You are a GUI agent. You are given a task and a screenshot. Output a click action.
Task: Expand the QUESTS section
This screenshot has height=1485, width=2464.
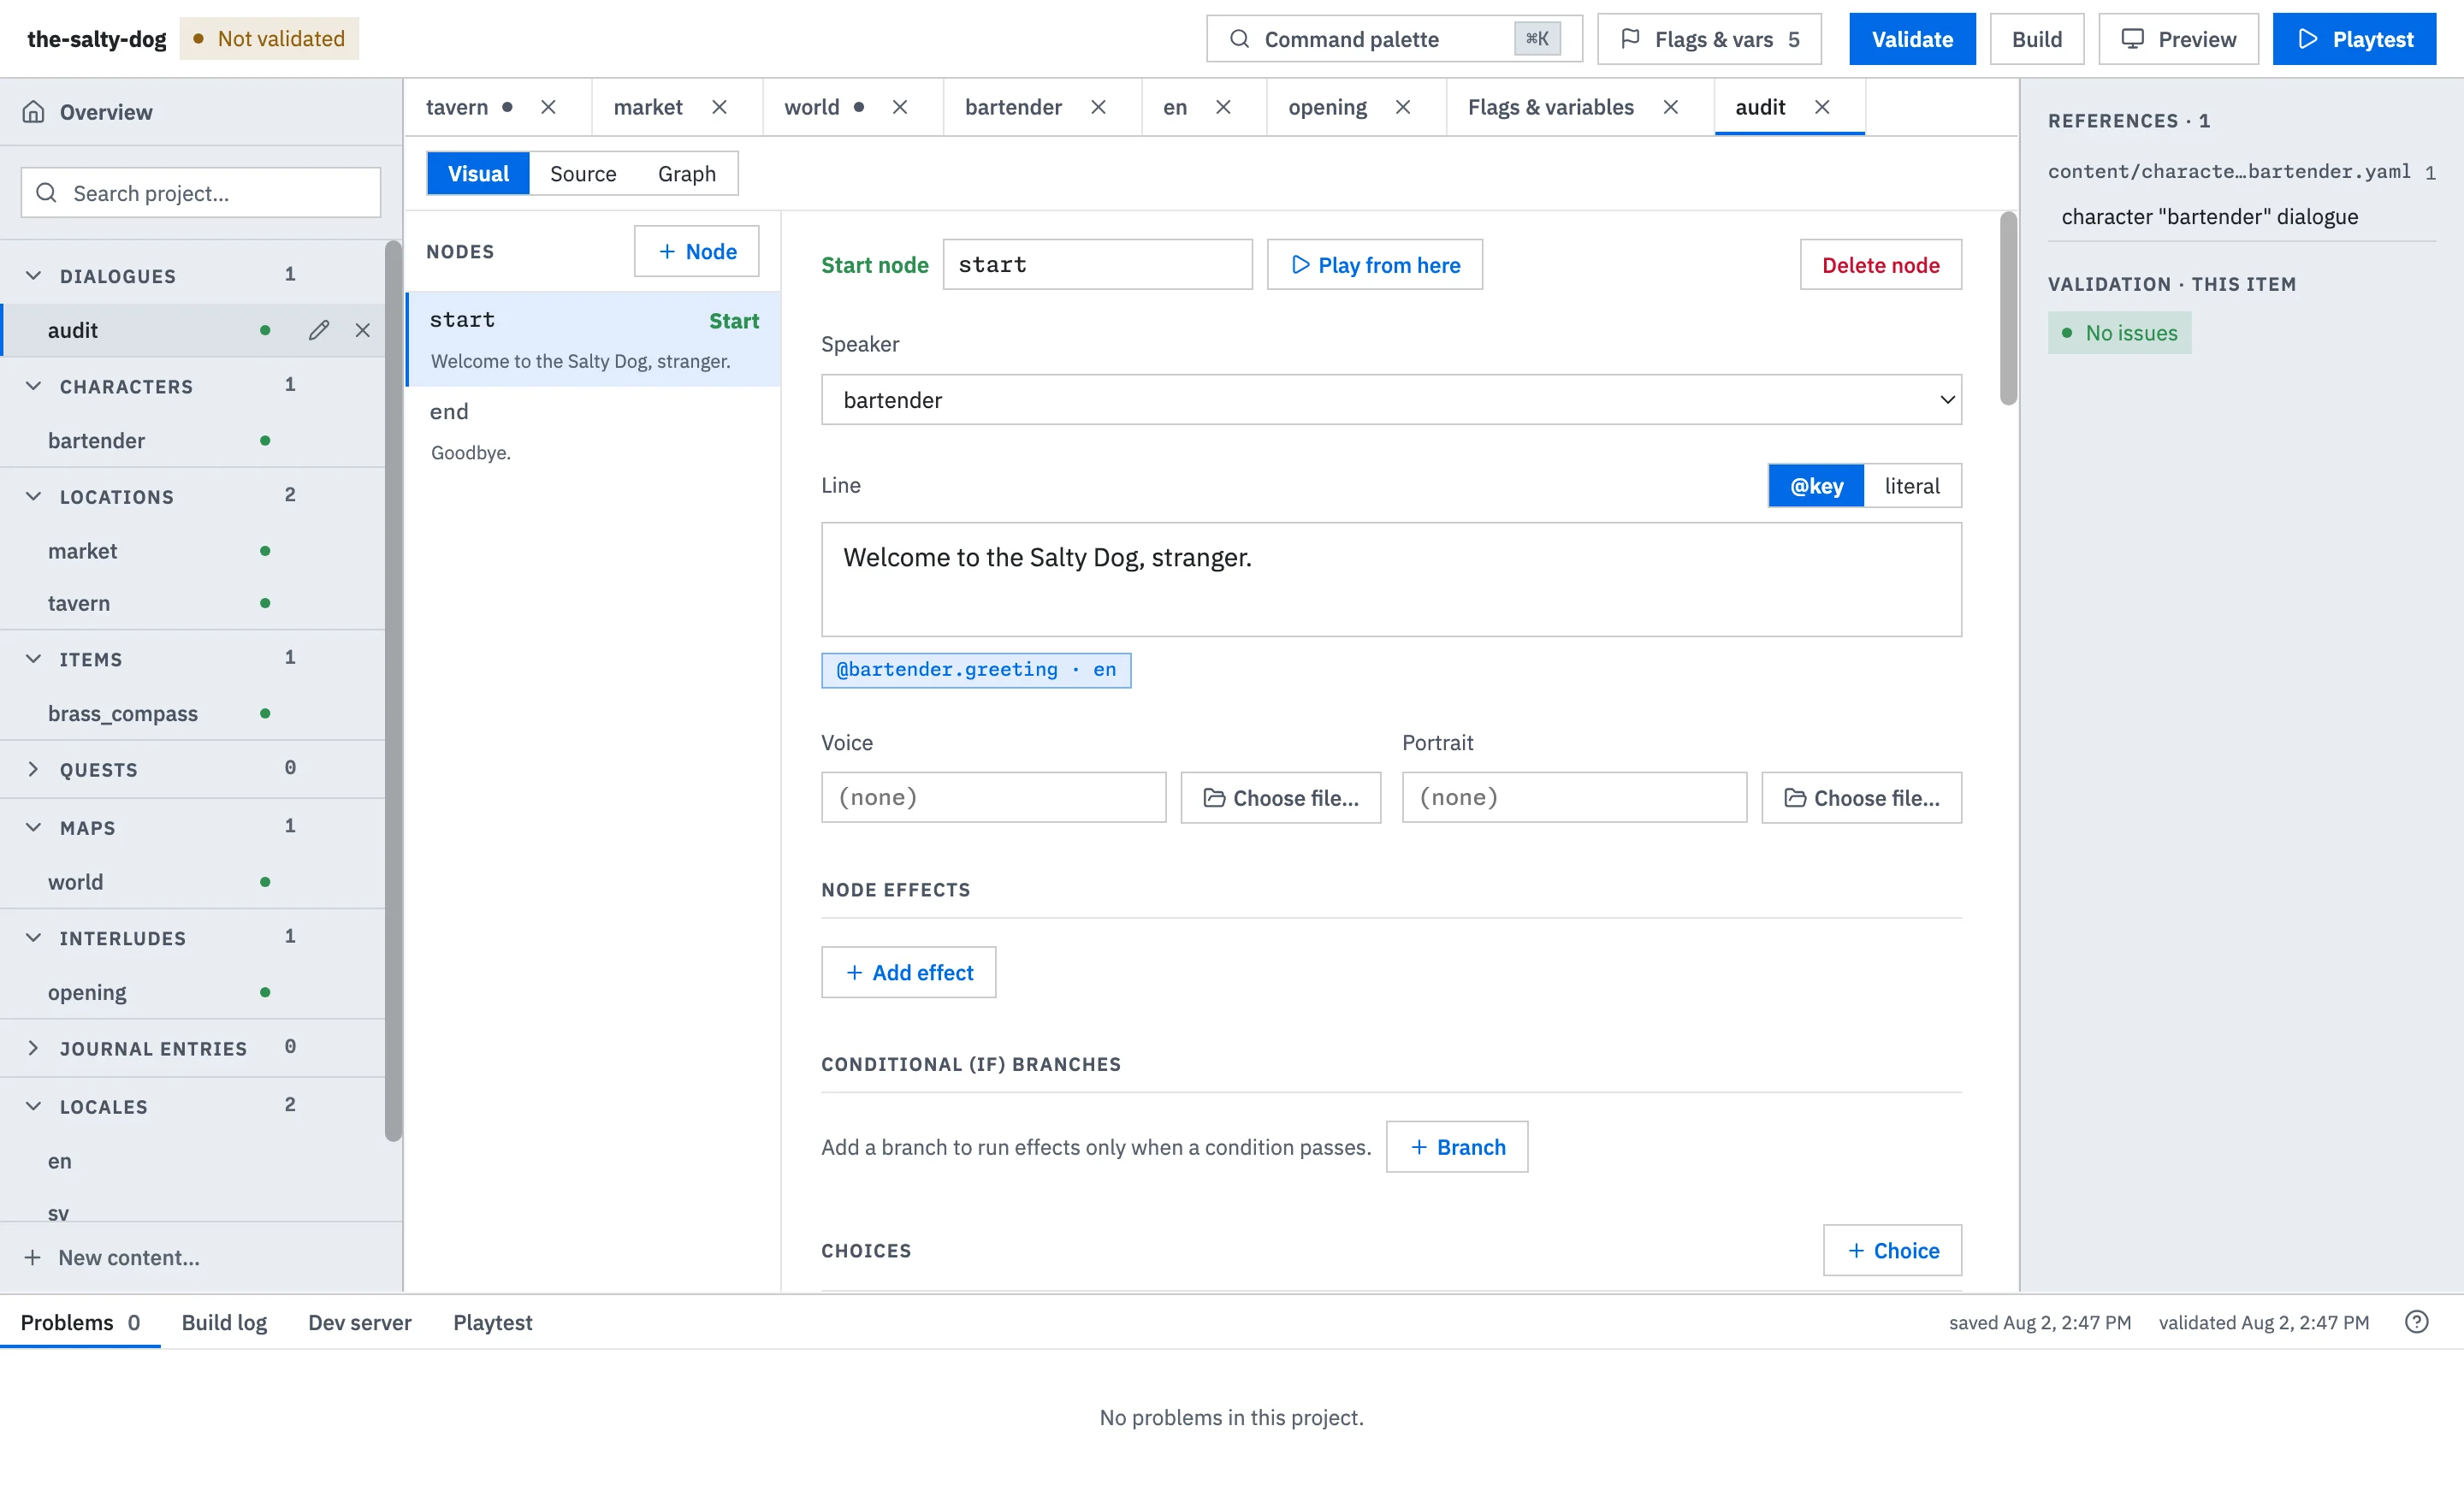[33, 769]
